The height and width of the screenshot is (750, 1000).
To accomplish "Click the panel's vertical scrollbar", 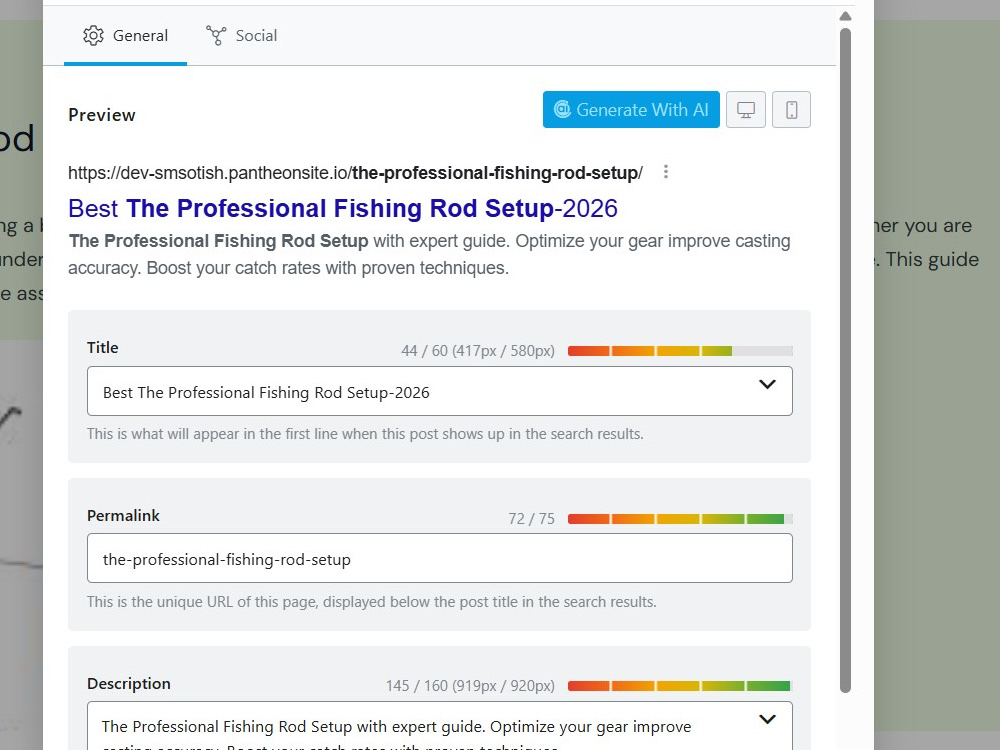I will [x=845, y=360].
